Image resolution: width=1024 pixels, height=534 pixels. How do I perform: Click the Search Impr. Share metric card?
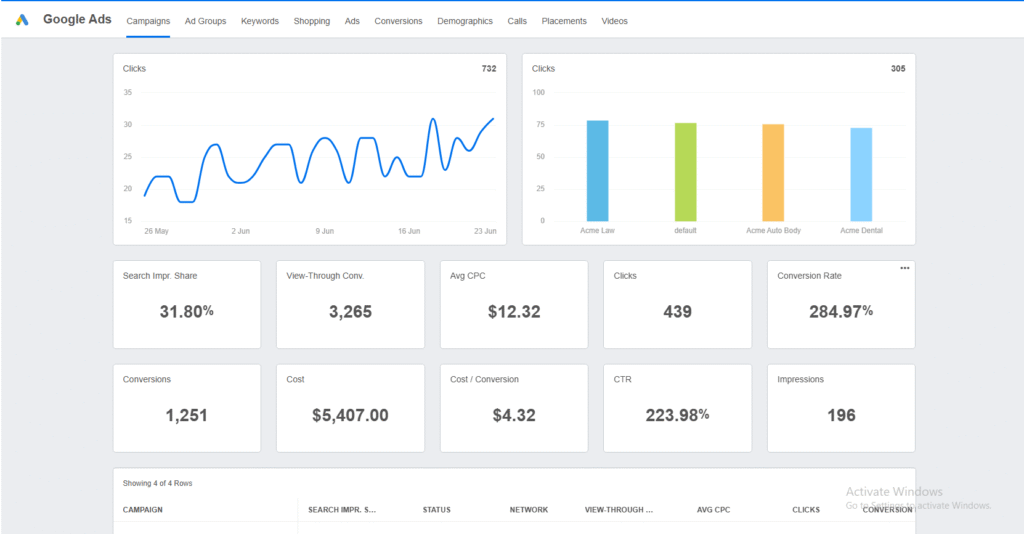[187, 305]
